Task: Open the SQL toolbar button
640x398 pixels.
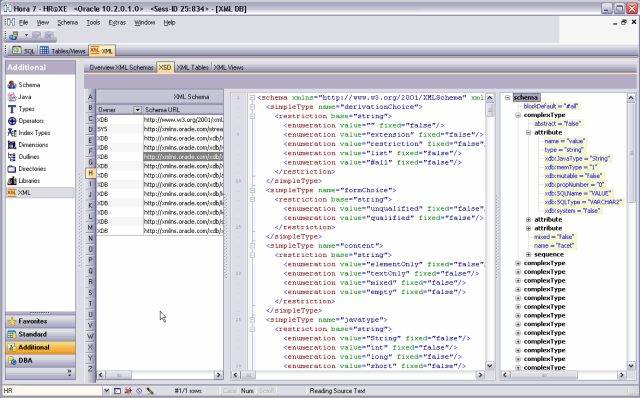Action: tap(23, 51)
